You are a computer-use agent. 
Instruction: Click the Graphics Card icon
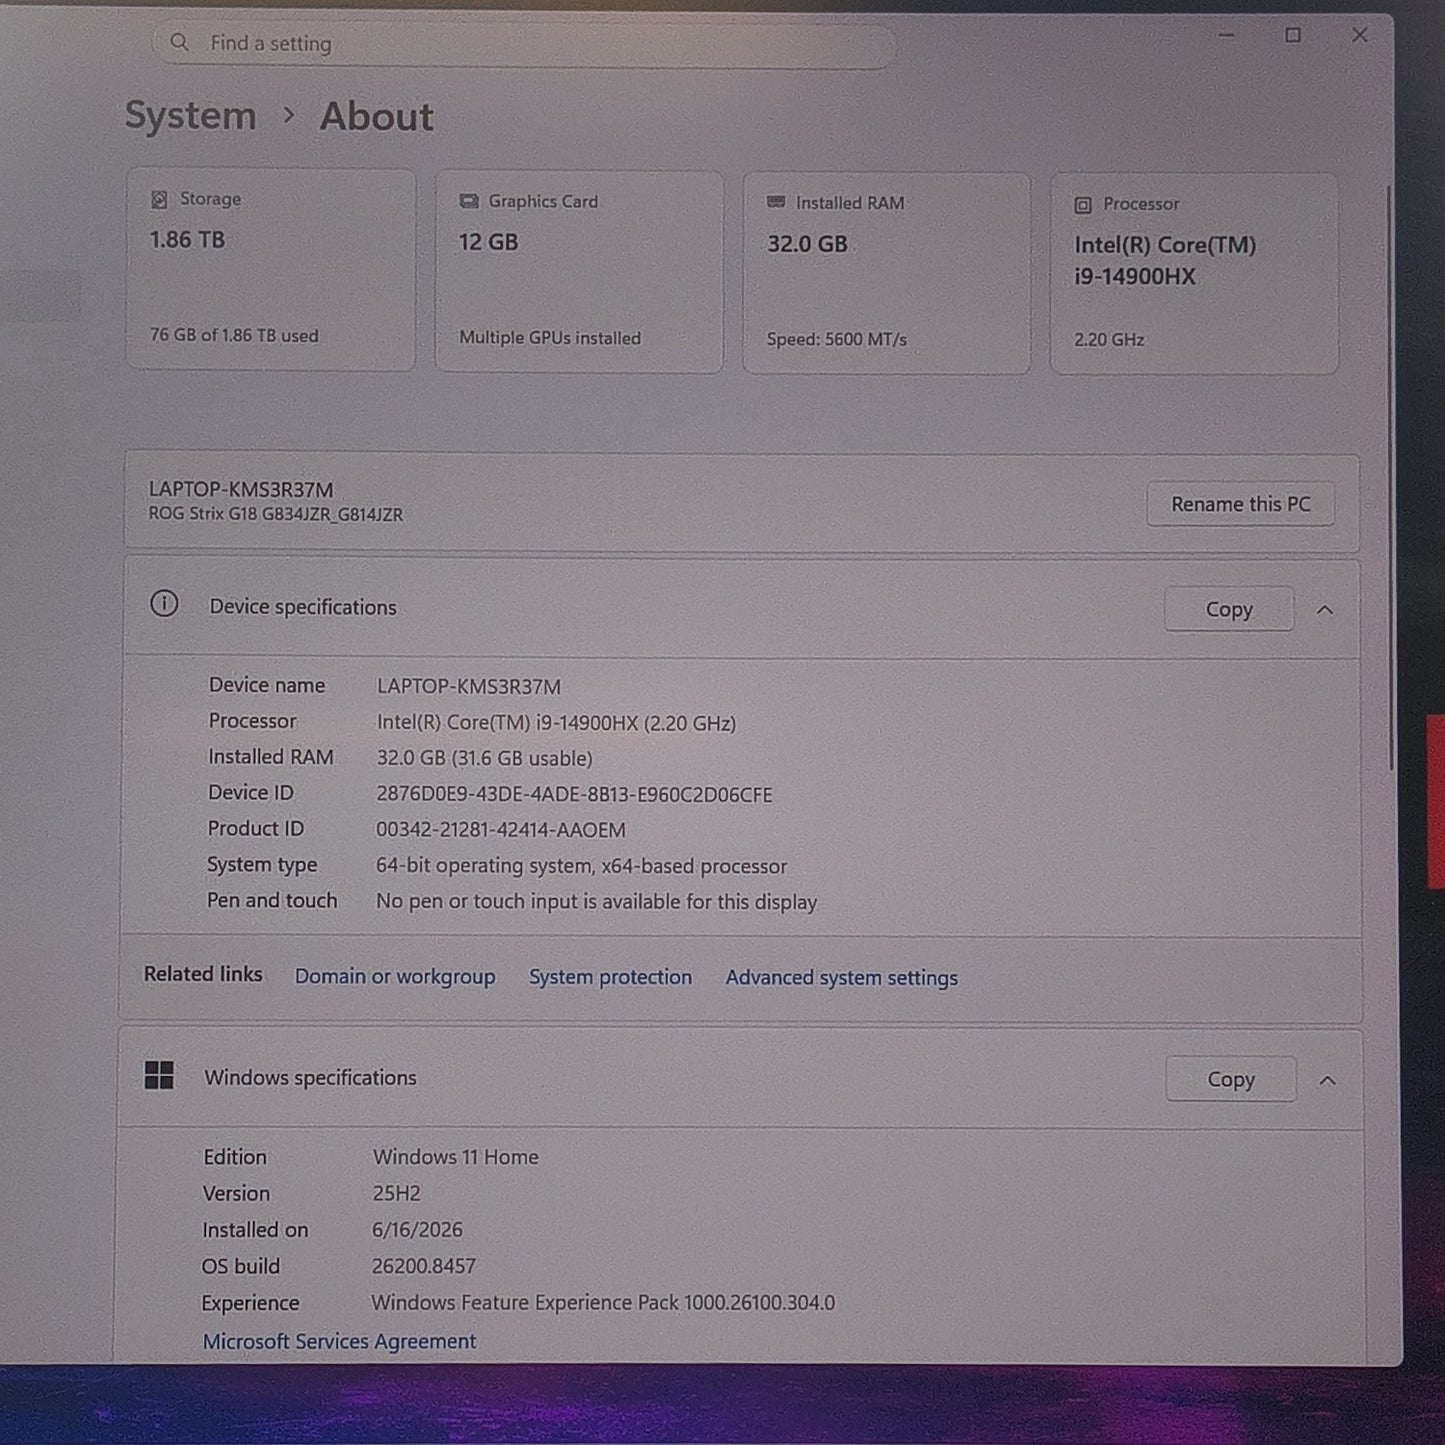(468, 201)
